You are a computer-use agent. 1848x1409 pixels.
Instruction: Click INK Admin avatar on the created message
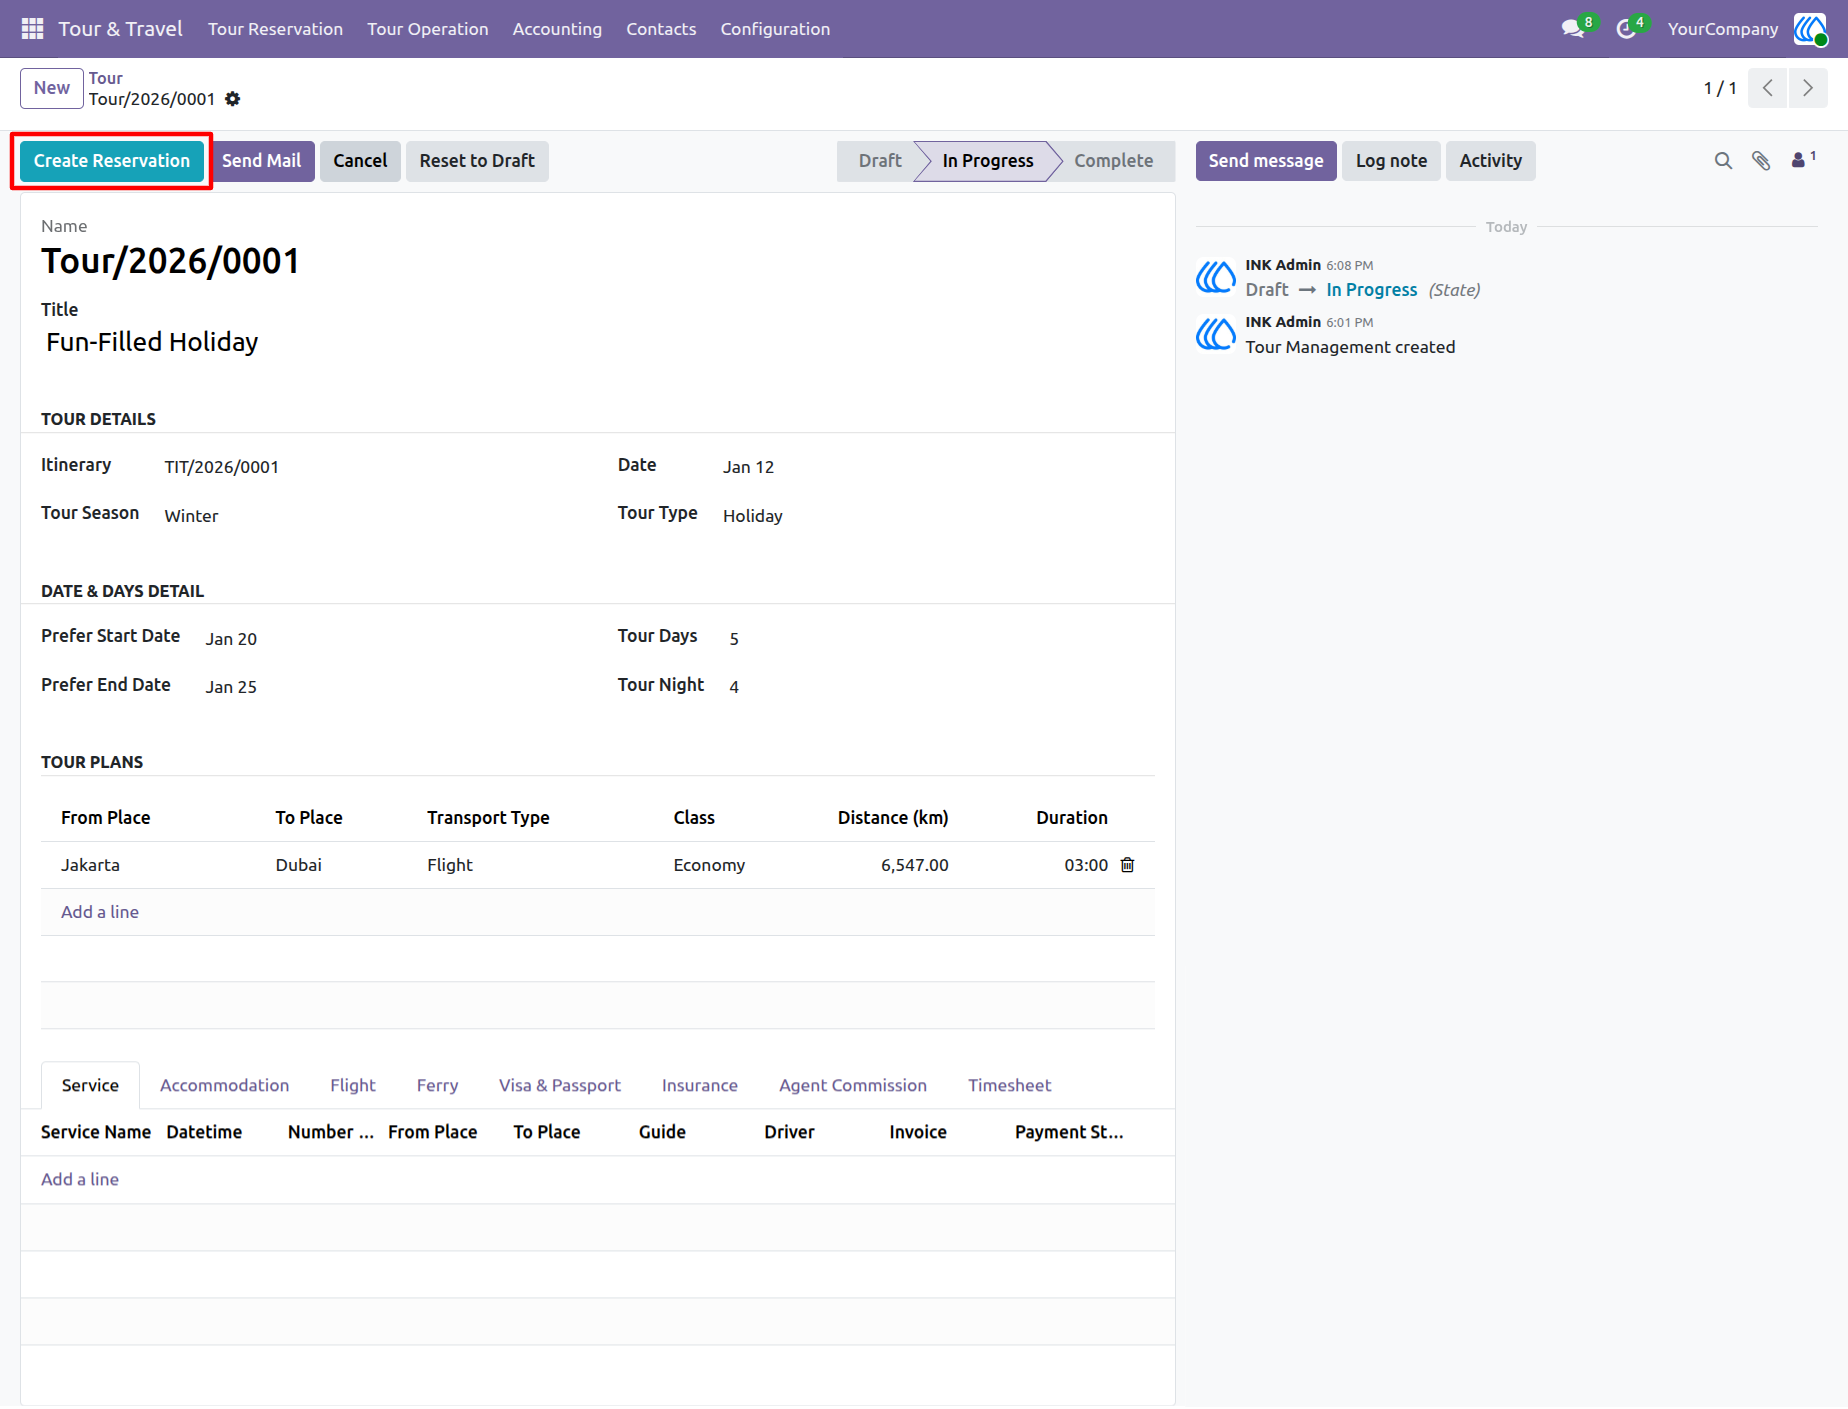(1216, 334)
